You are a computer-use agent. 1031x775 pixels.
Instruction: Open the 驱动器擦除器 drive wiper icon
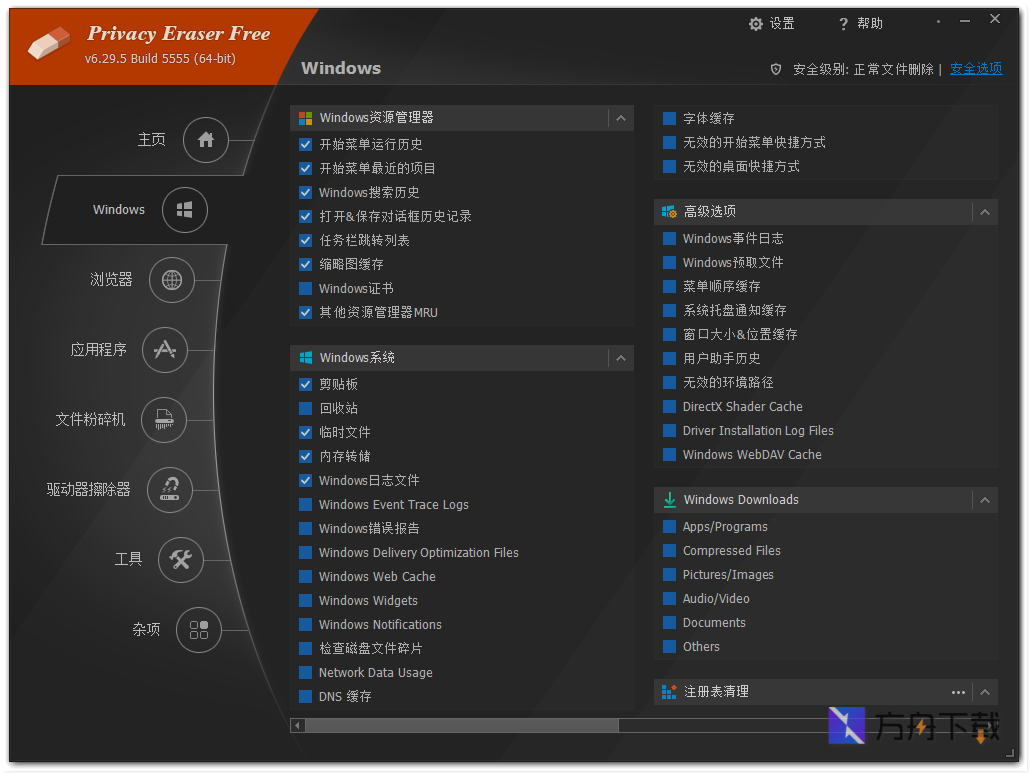170,490
